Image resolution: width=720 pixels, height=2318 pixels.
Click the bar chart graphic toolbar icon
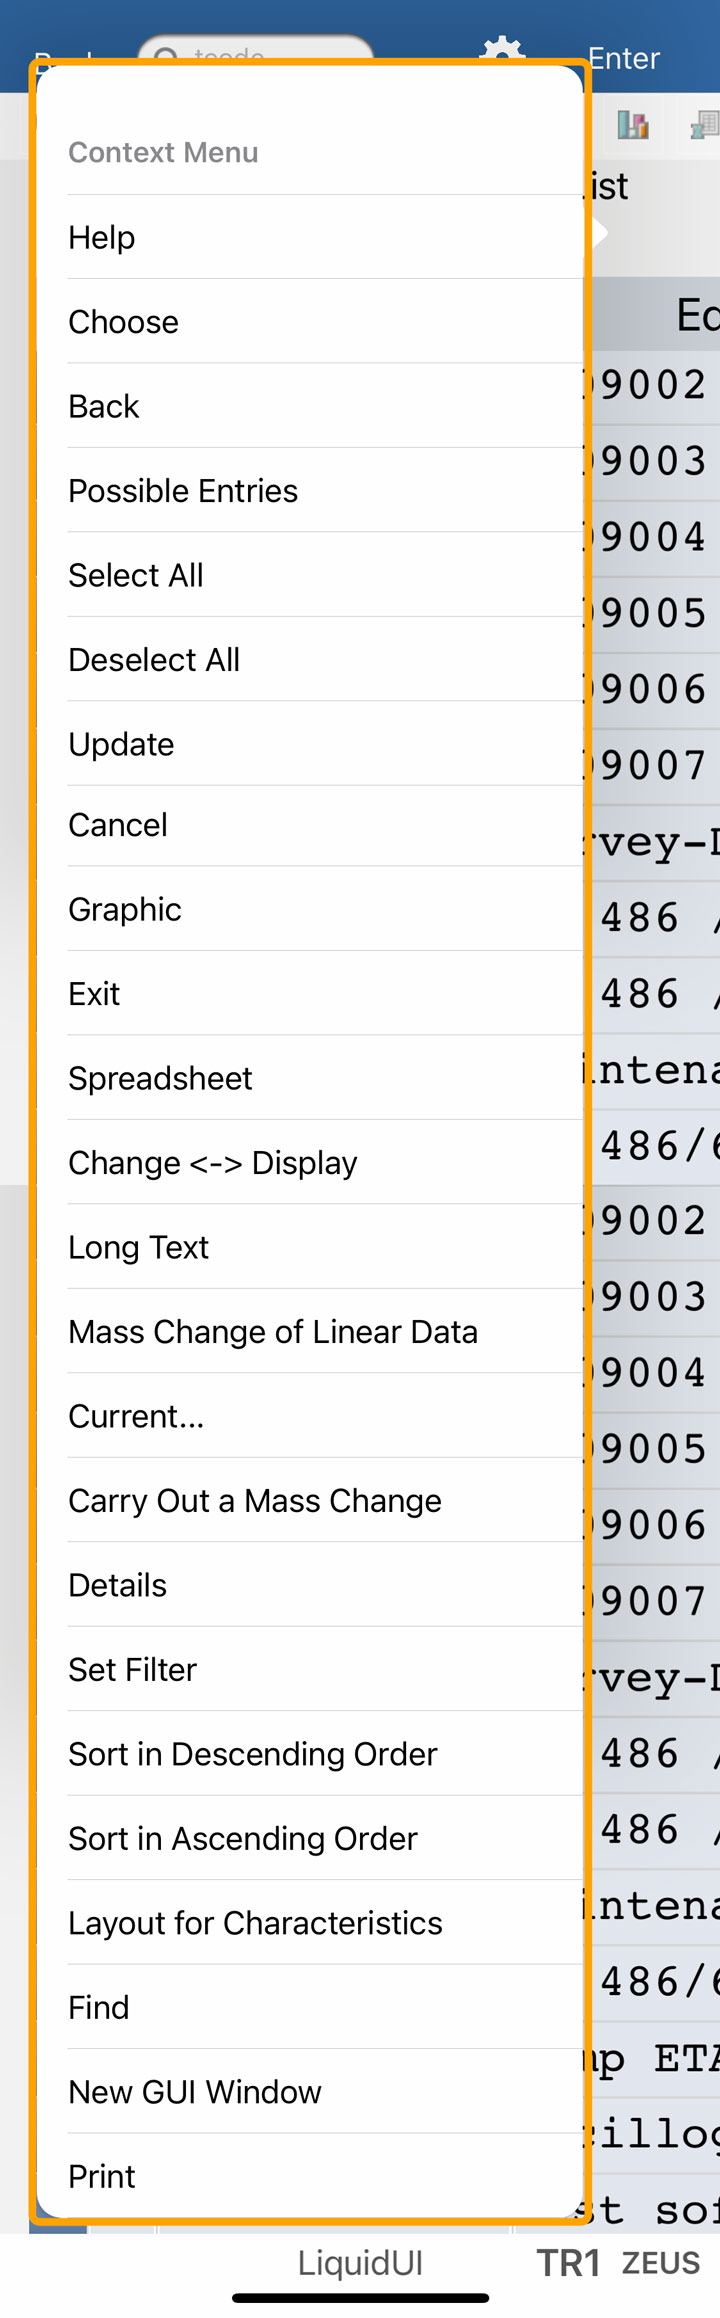point(632,125)
